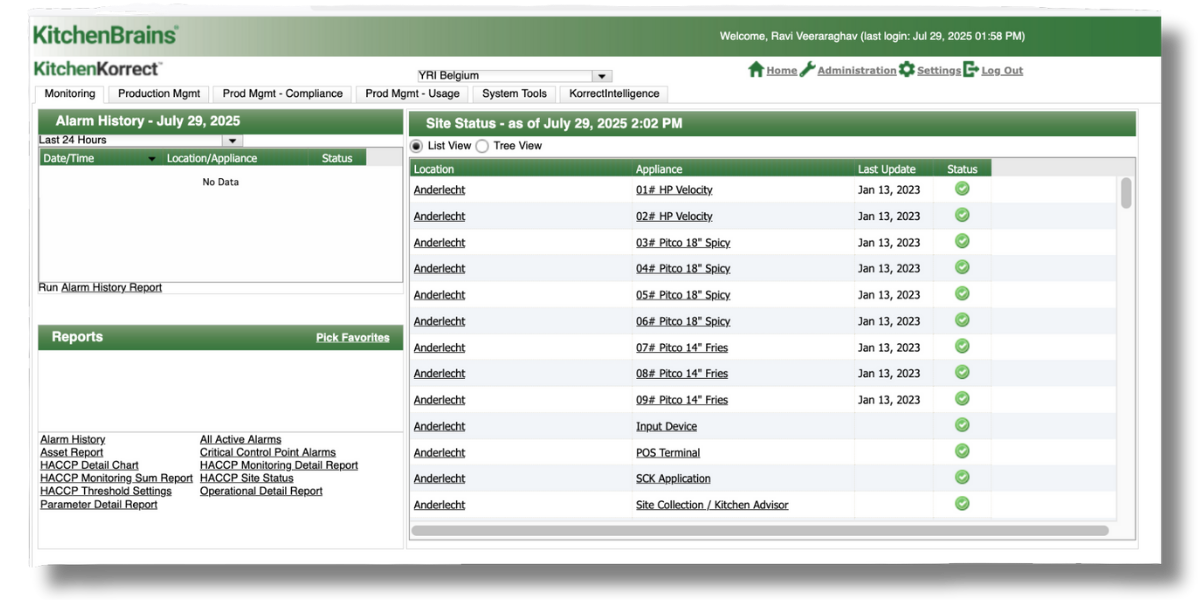Open the KorrectIntelligence tab
The width and height of the screenshot is (1200, 600).
(x=614, y=94)
